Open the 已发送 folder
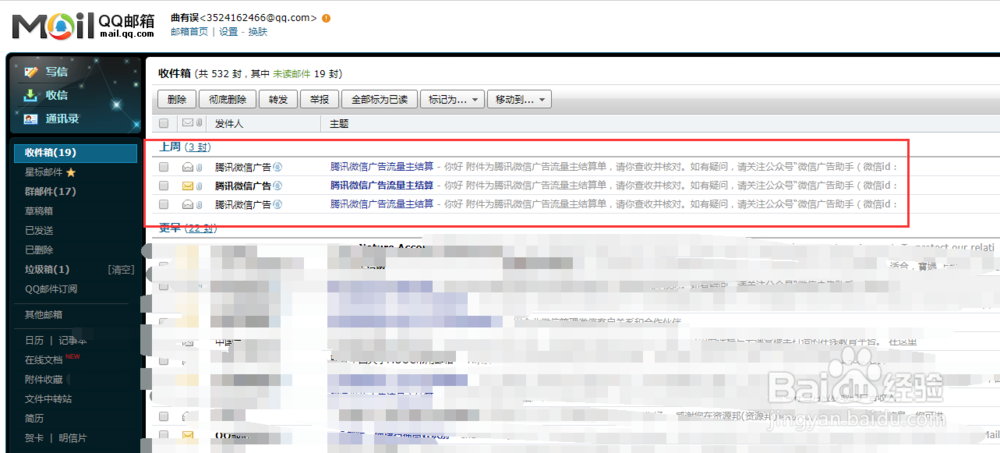Viewport: 1000px width, 453px height. coord(39,230)
